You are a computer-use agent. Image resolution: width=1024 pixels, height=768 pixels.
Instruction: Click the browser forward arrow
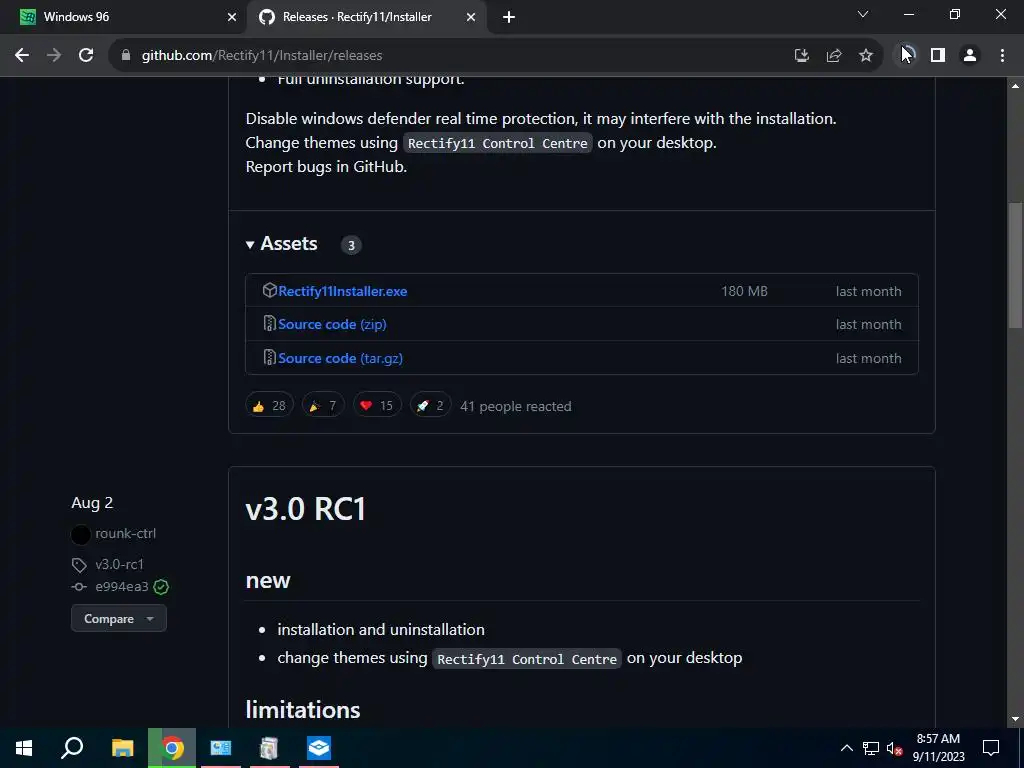(54, 56)
